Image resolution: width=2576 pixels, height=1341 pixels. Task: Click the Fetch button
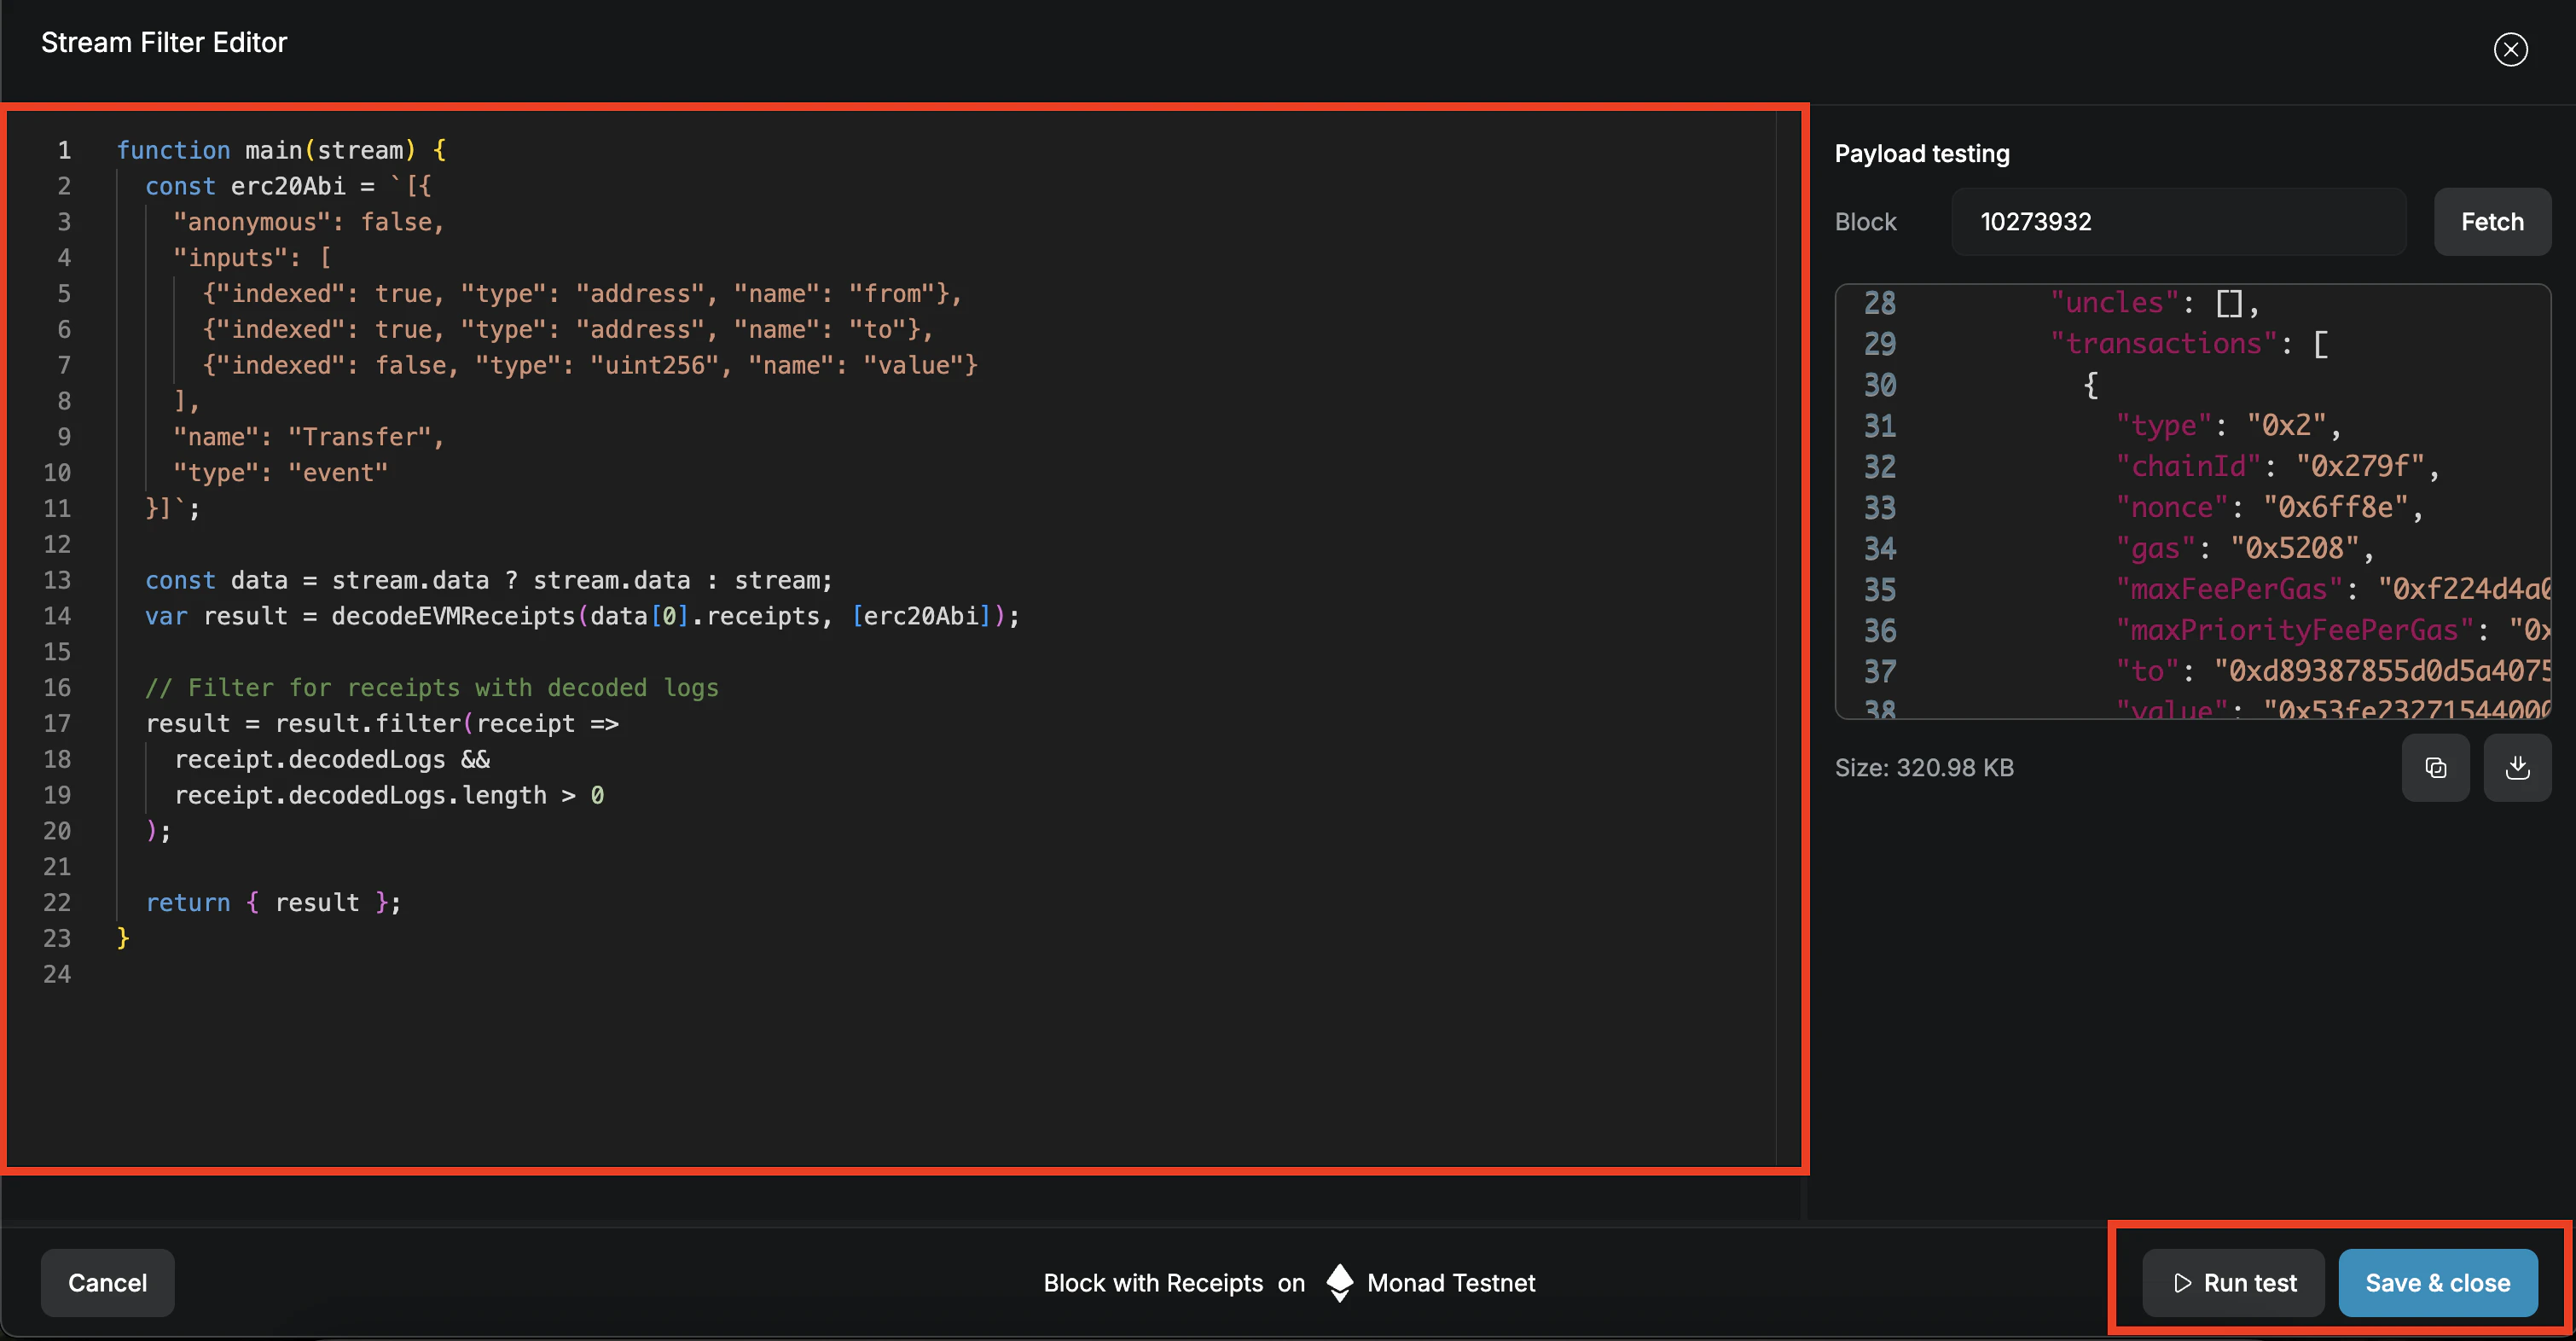point(2491,221)
